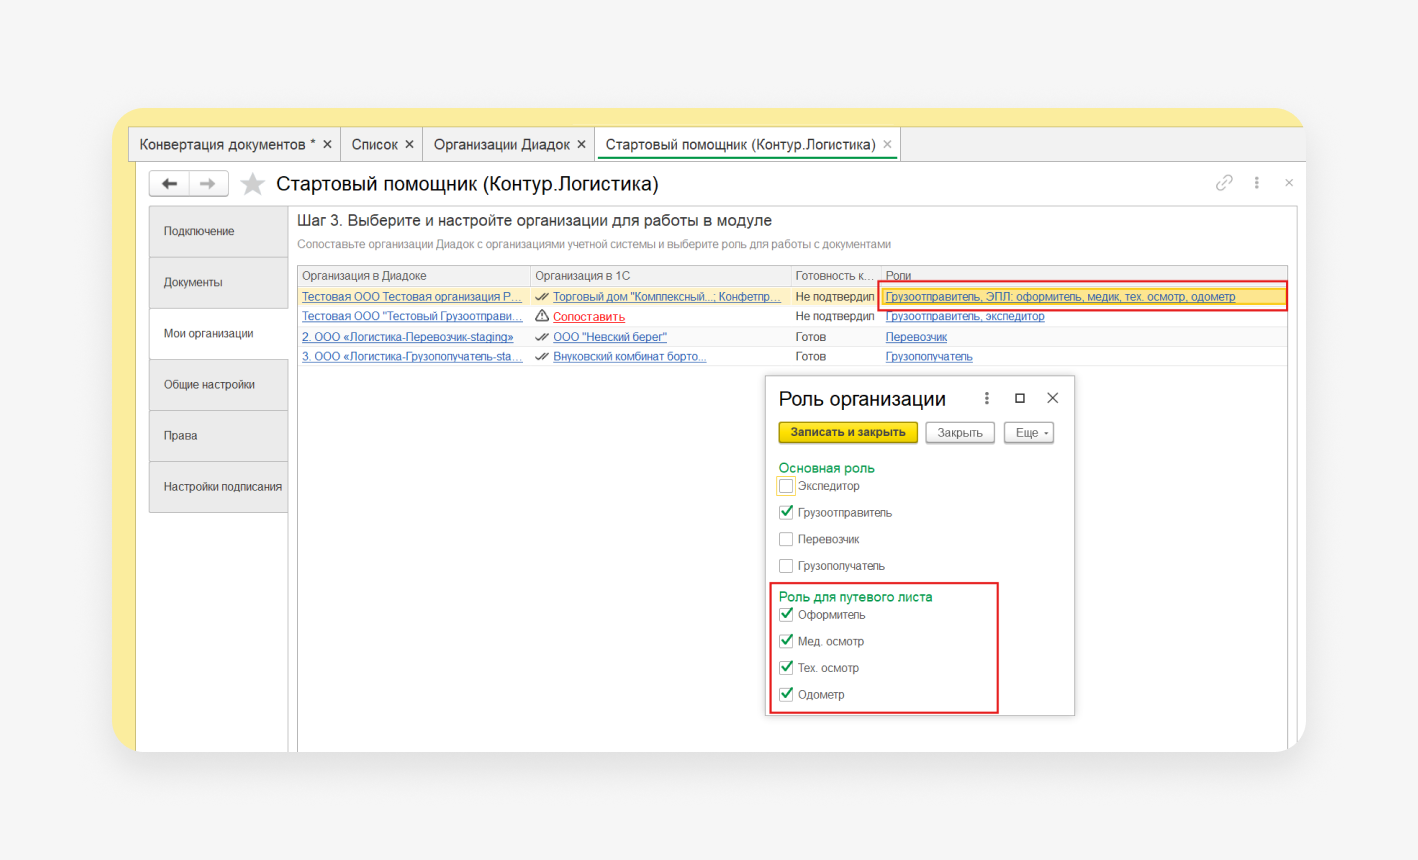Sort by Организация в 1С column header

661,276
